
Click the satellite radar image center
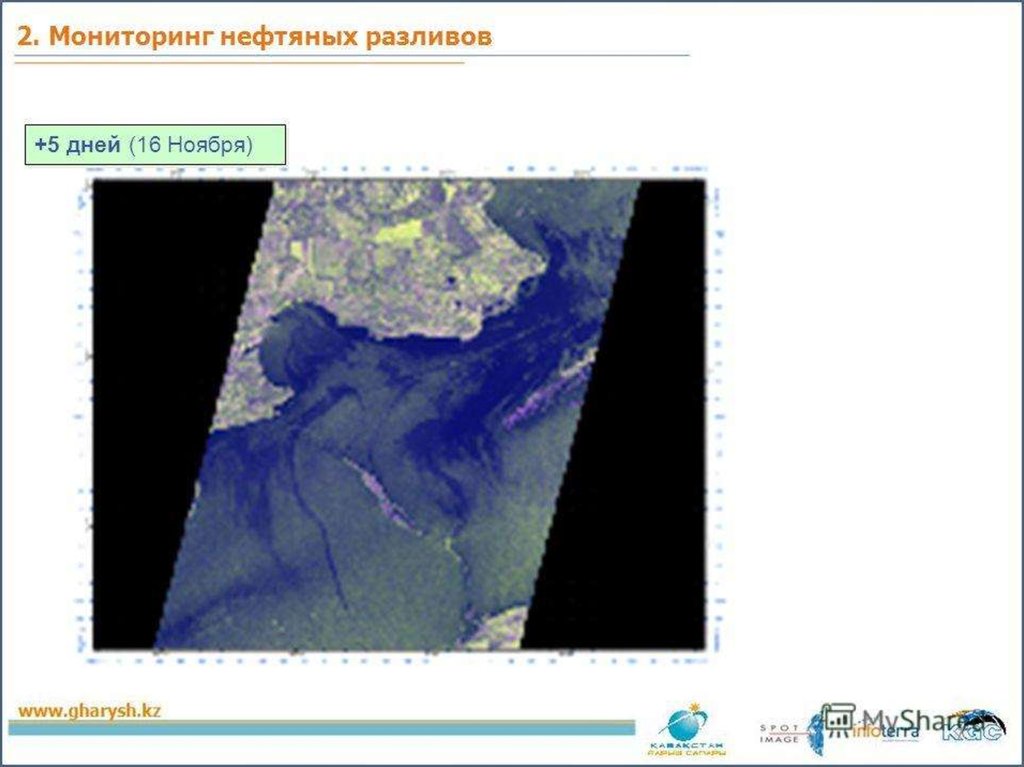tap(399, 414)
